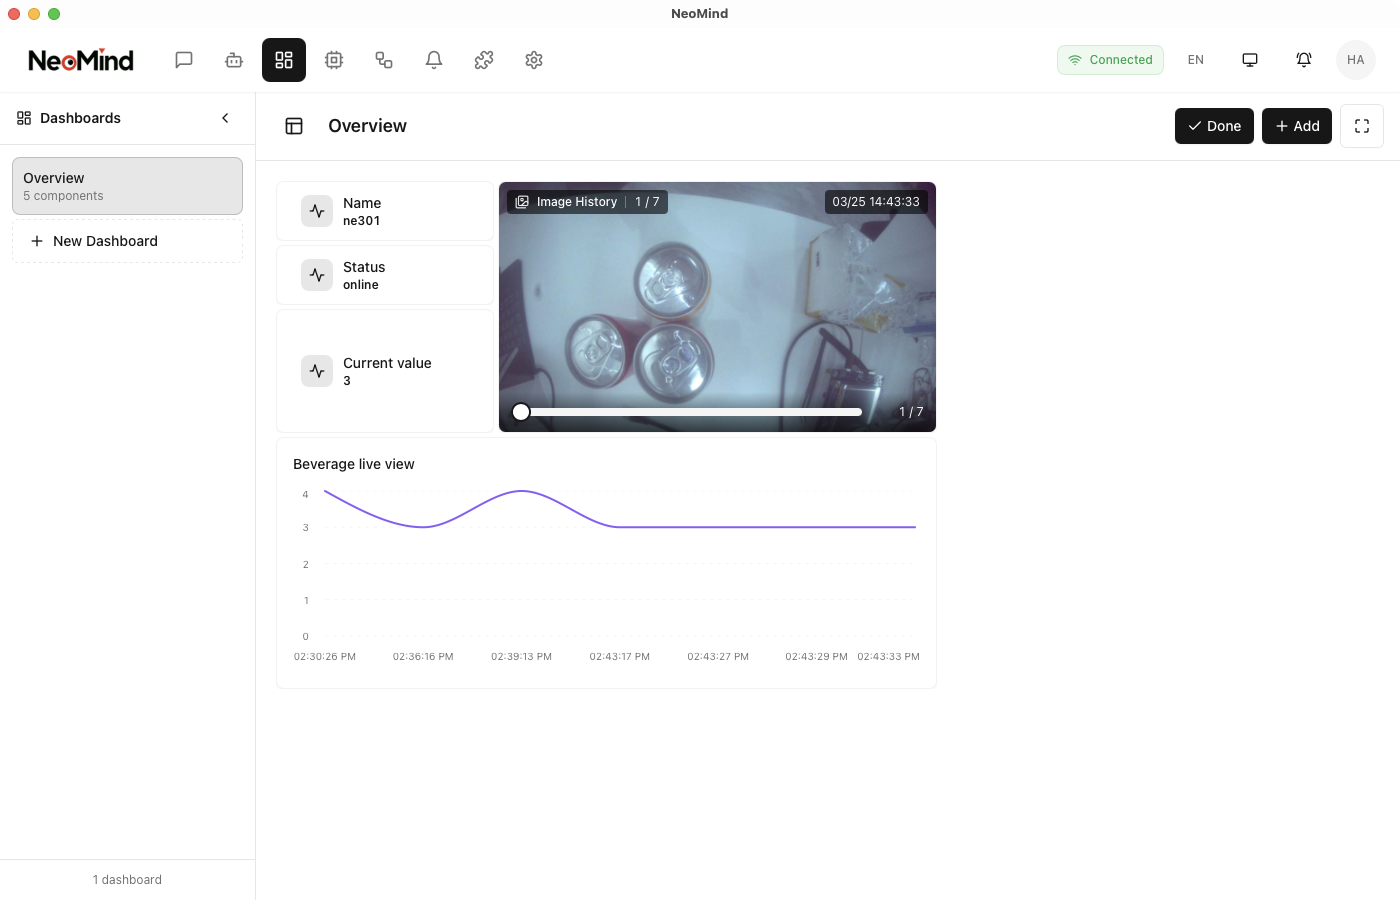The height and width of the screenshot is (900, 1400).
Task: Open the Dashboards view in the top navbar
Action: [x=284, y=60]
